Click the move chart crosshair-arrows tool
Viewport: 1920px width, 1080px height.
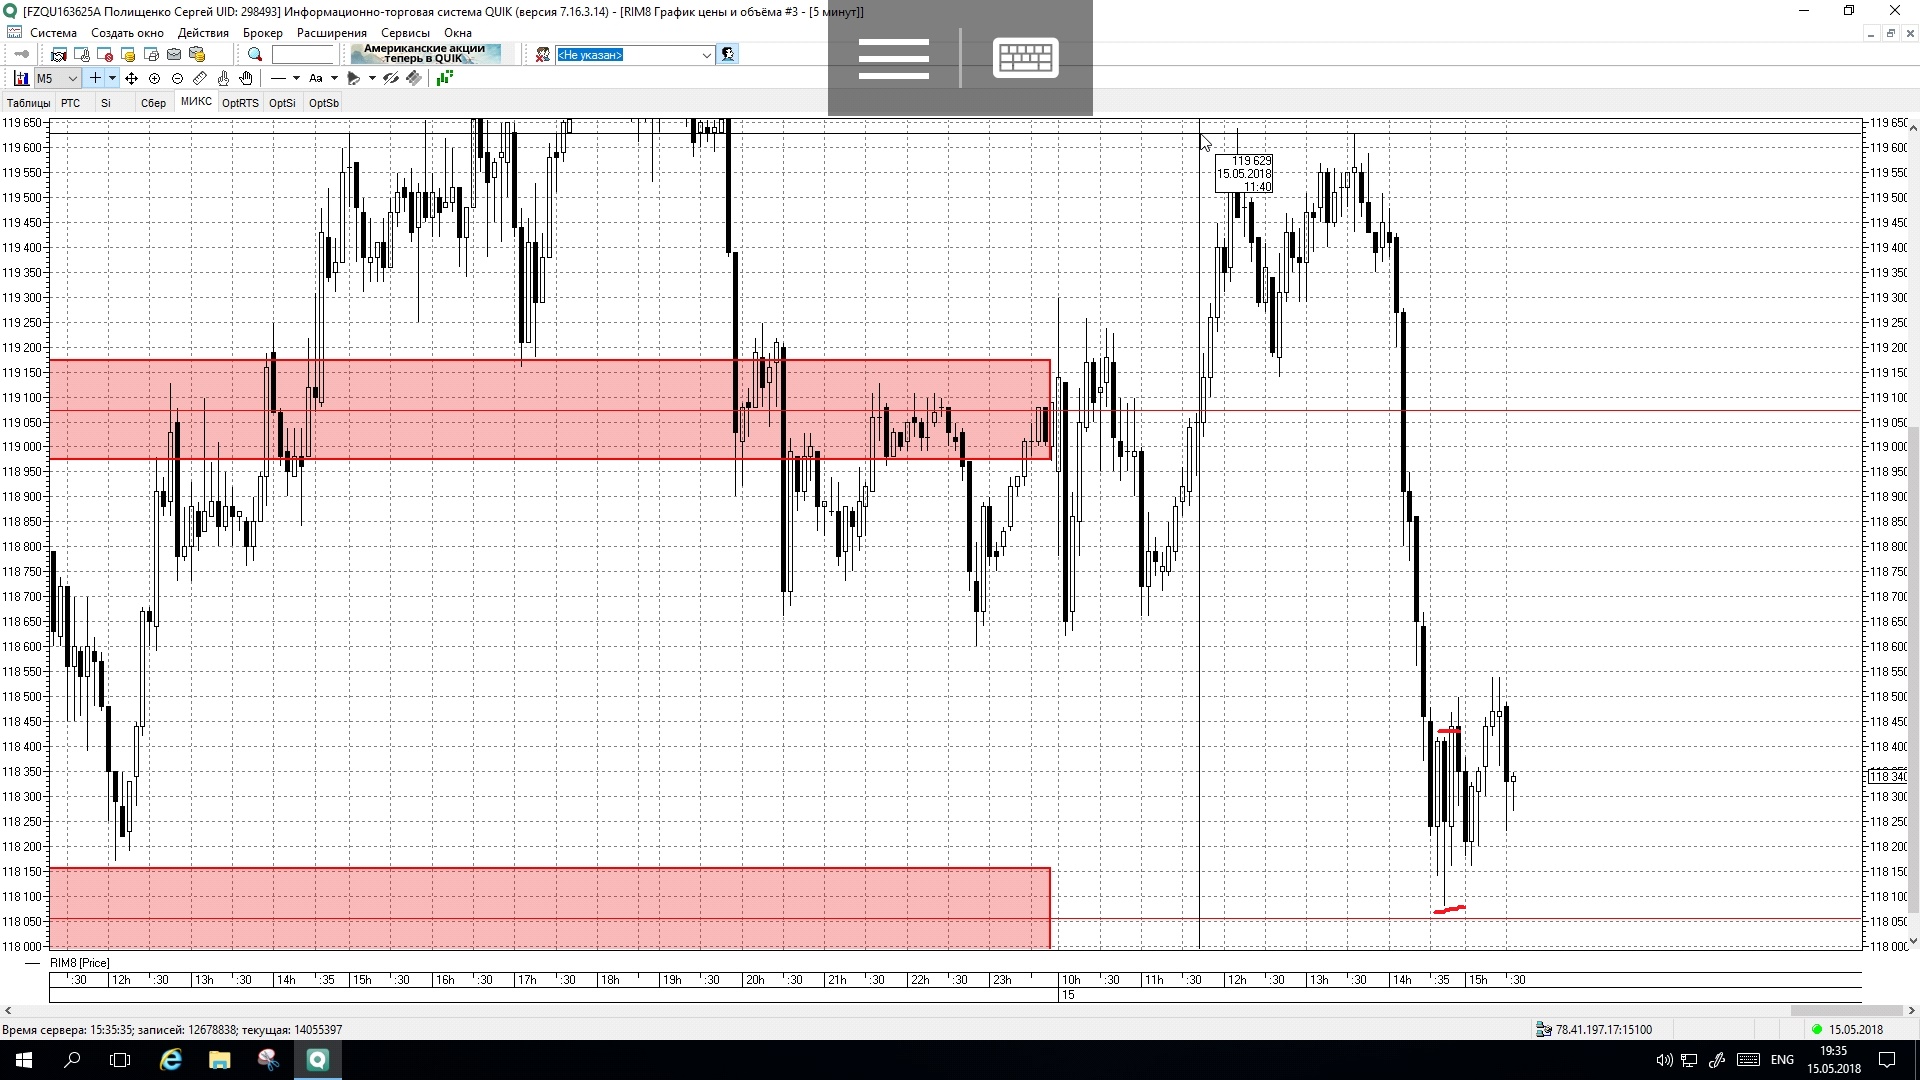tap(131, 78)
